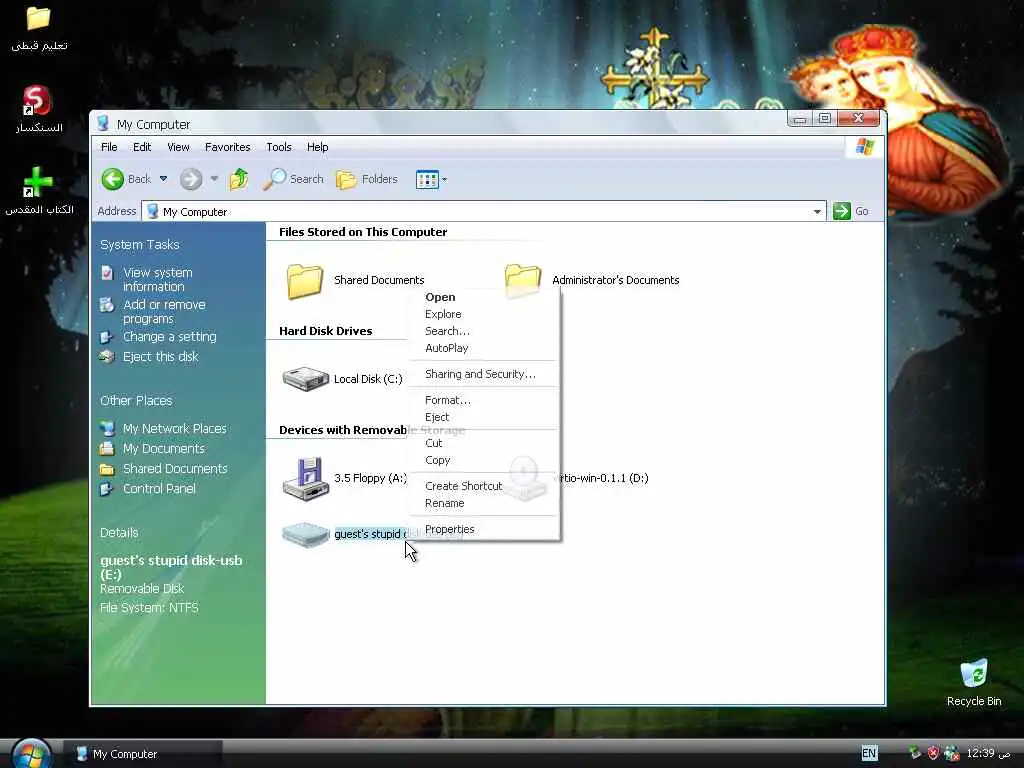This screenshot has width=1024, height=768.
Task: Open the Tools menu
Action: (279, 147)
